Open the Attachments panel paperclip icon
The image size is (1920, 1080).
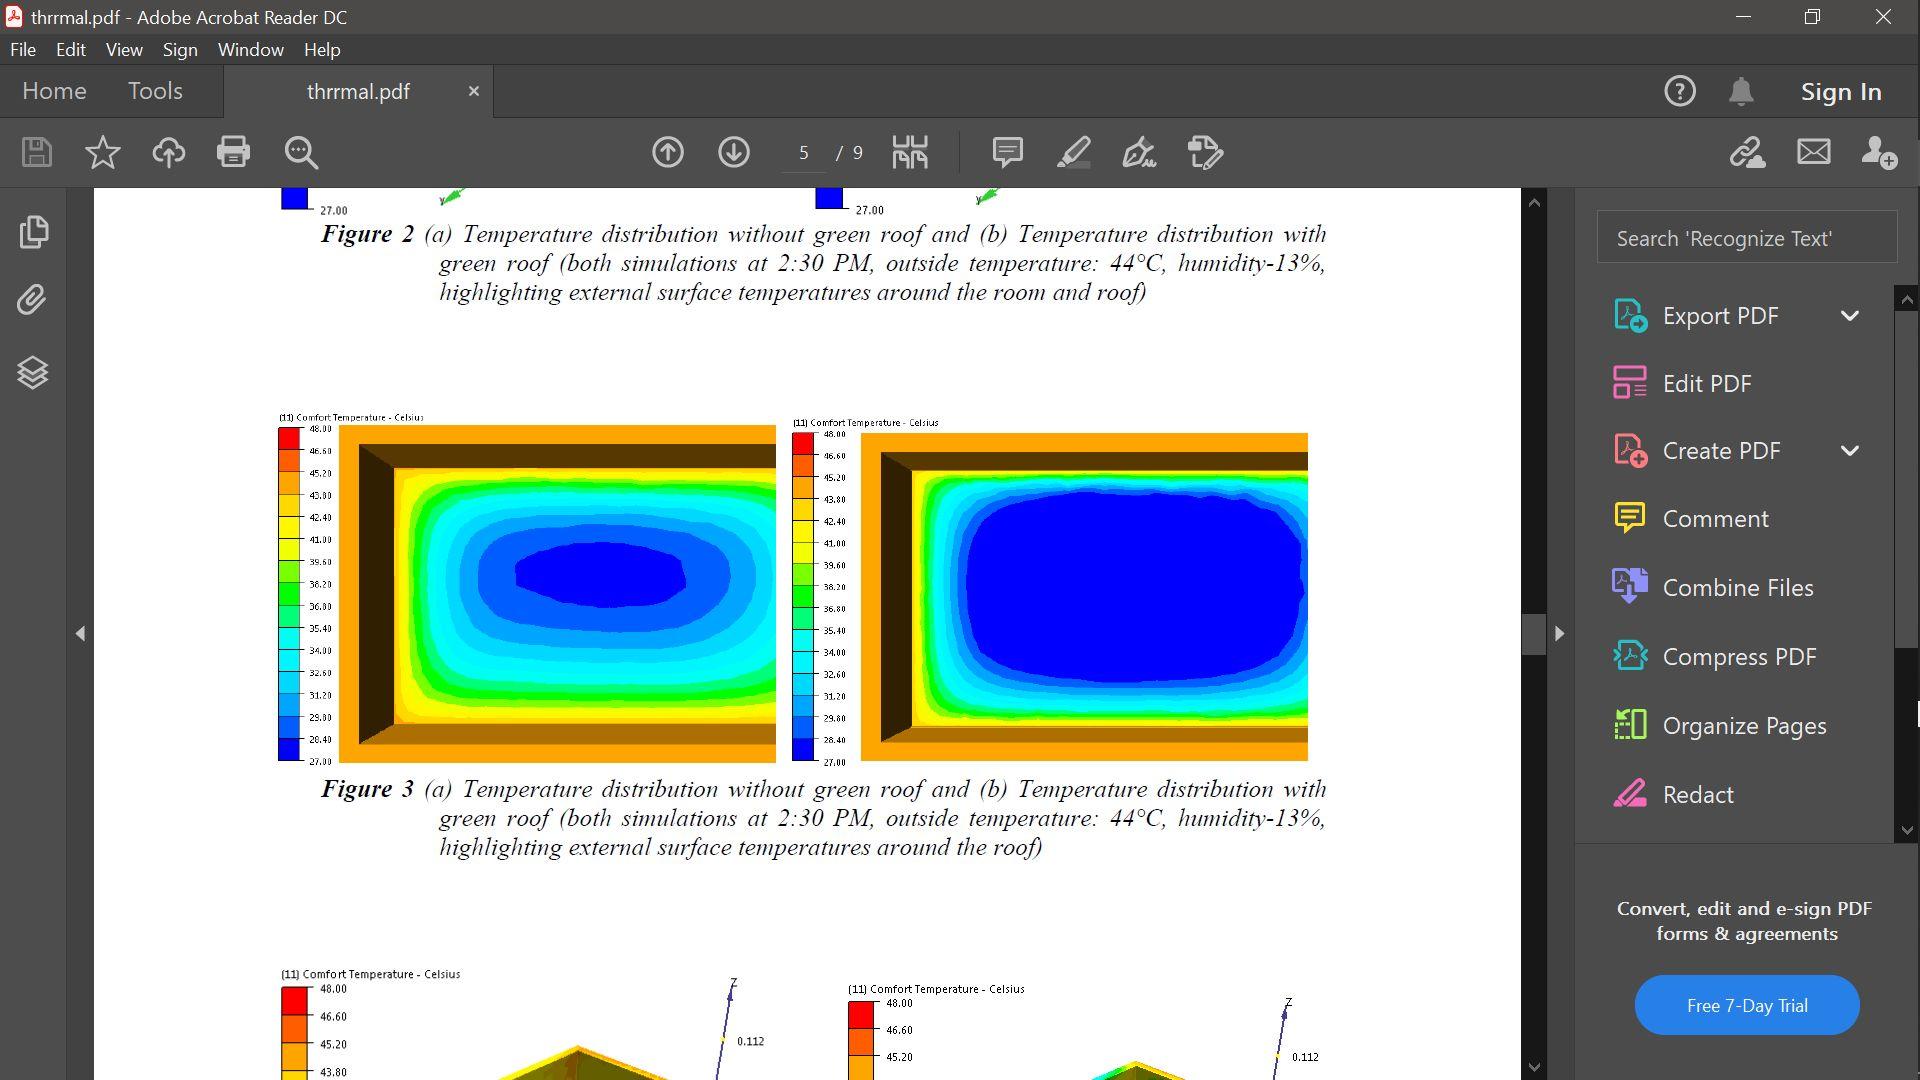coord(33,300)
